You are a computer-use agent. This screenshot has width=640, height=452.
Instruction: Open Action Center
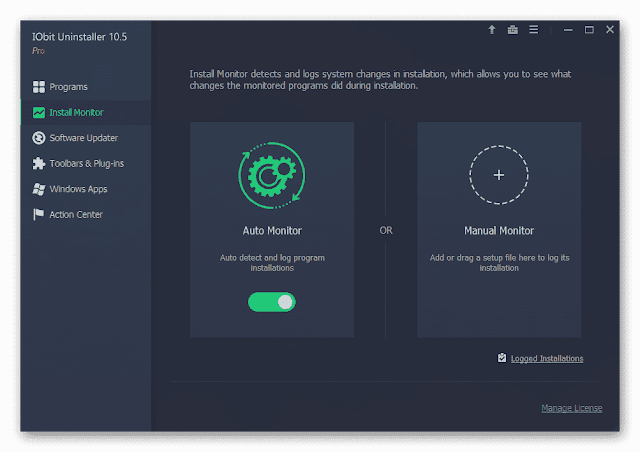pyautogui.click(x=86, y=214)
